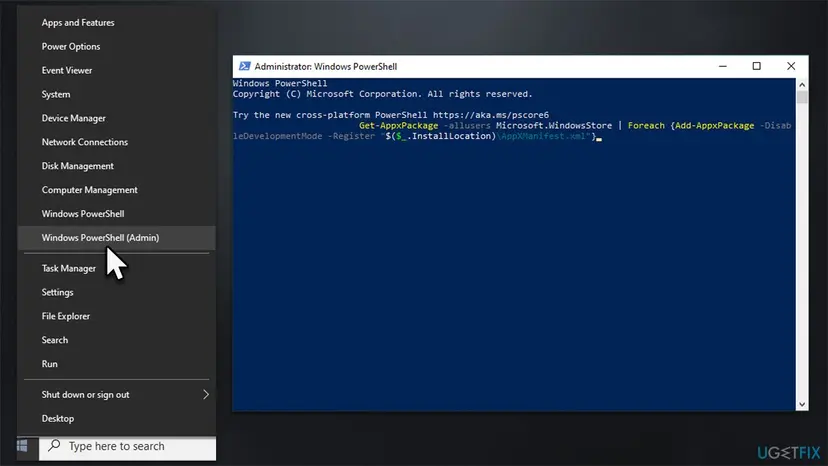
Task: Focus the Type here to search box
Action: [127, 446]
